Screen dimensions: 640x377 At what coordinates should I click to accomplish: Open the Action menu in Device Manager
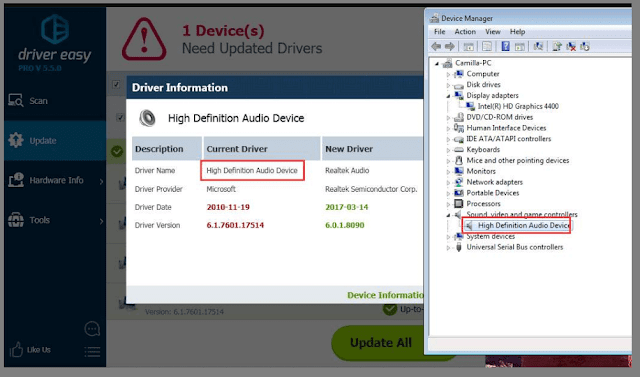[465, 32]
